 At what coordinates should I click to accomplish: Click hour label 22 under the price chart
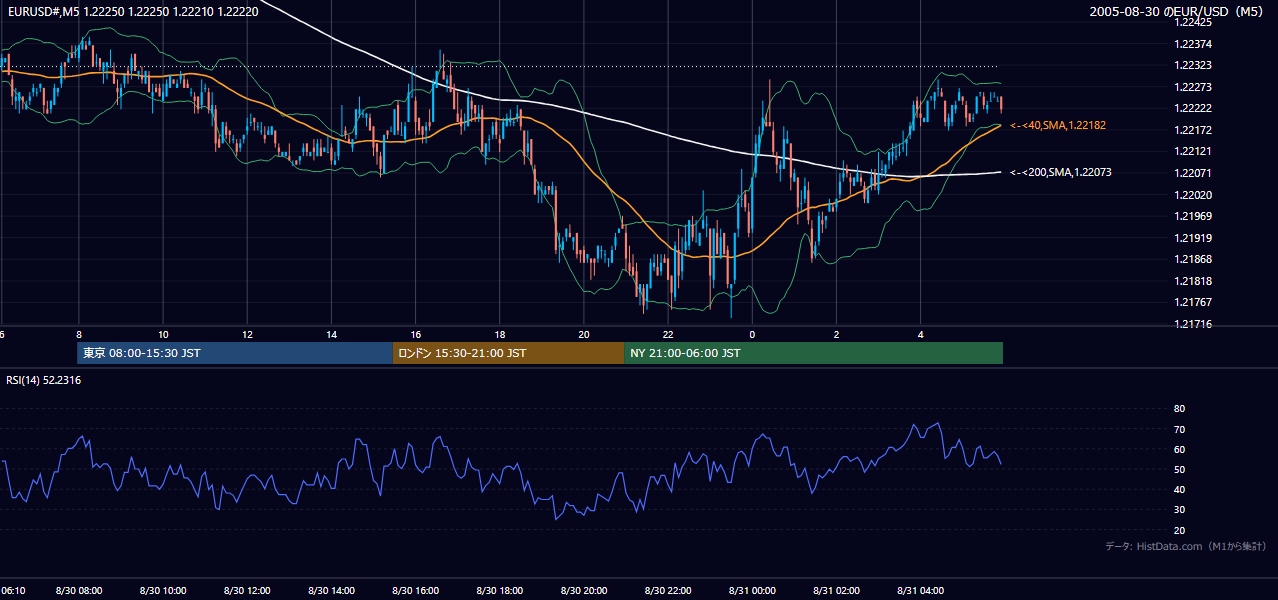tap(668, 334)
